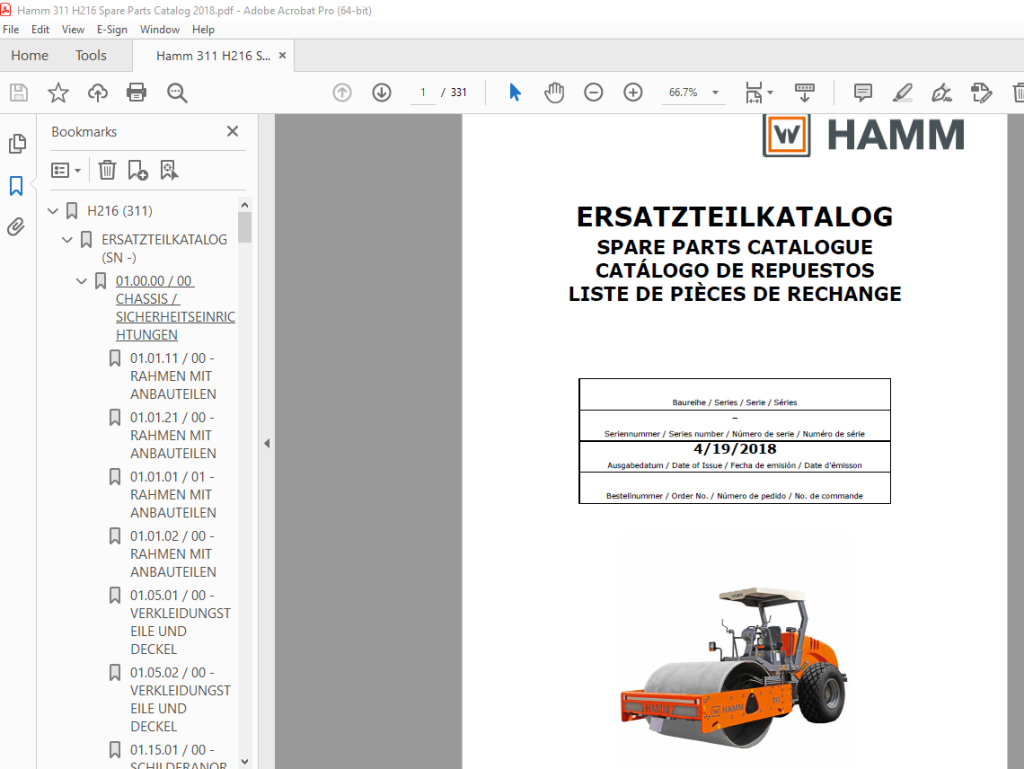Open 01.00.00 / 00 CHASSIS bookmark link

pyautogui.click(x=175, y=307)
